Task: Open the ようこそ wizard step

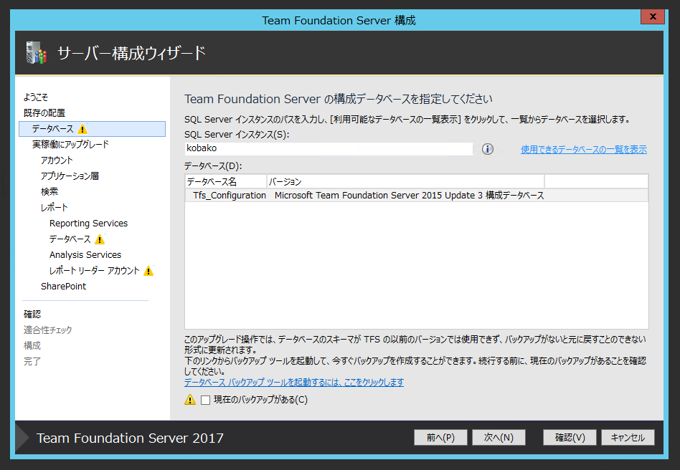Action: coord(36,97)
